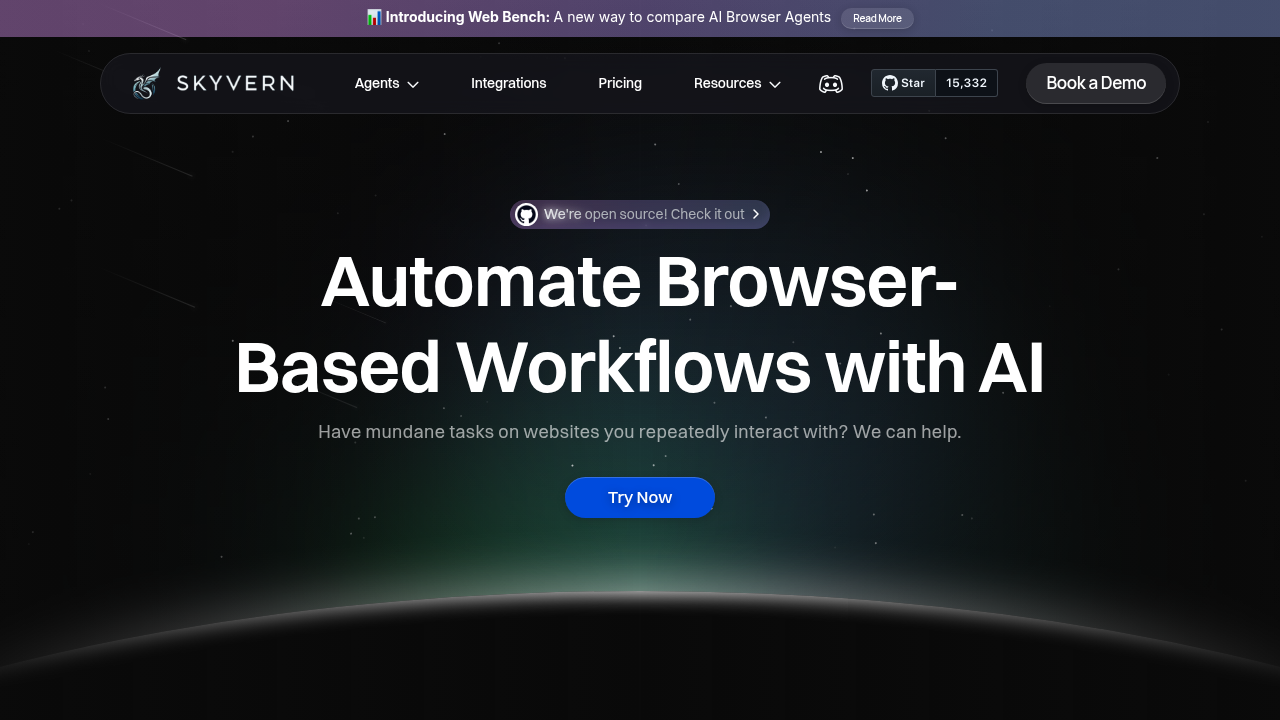Open the Discord community icon
Screen dimensions: 1280x720
click(830, 83)
